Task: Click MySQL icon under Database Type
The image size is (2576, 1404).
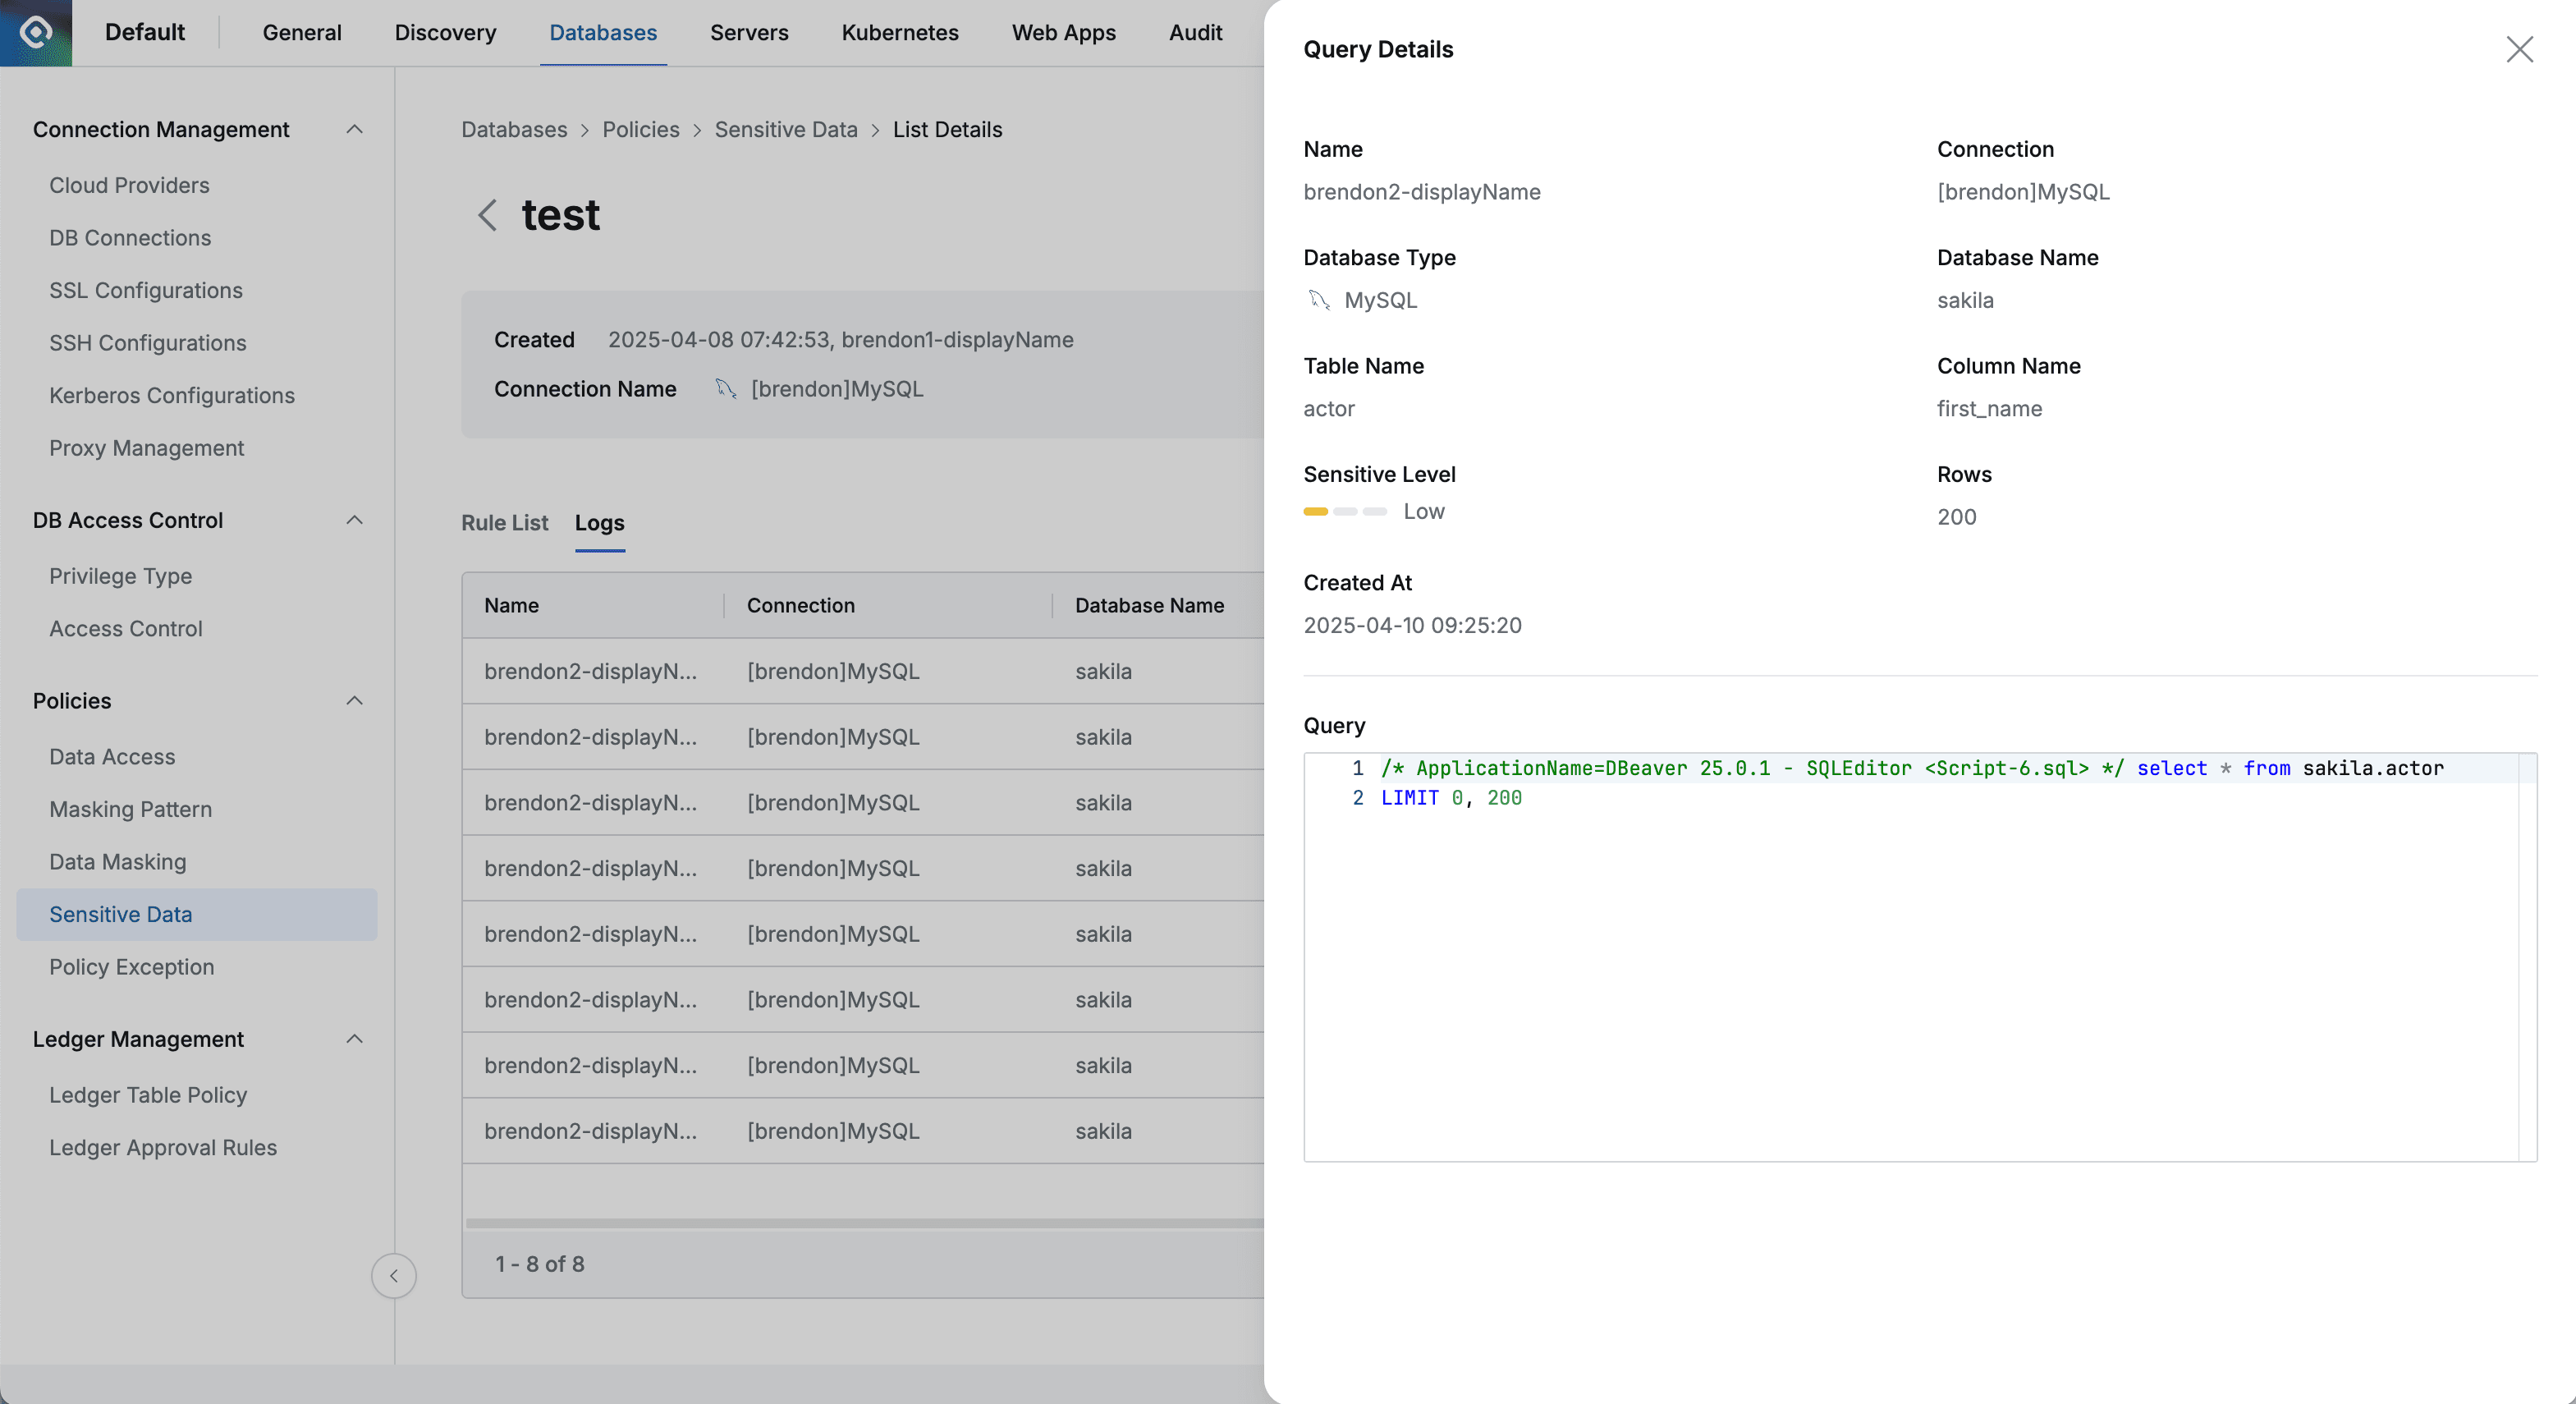Action: coord(1319,300)
